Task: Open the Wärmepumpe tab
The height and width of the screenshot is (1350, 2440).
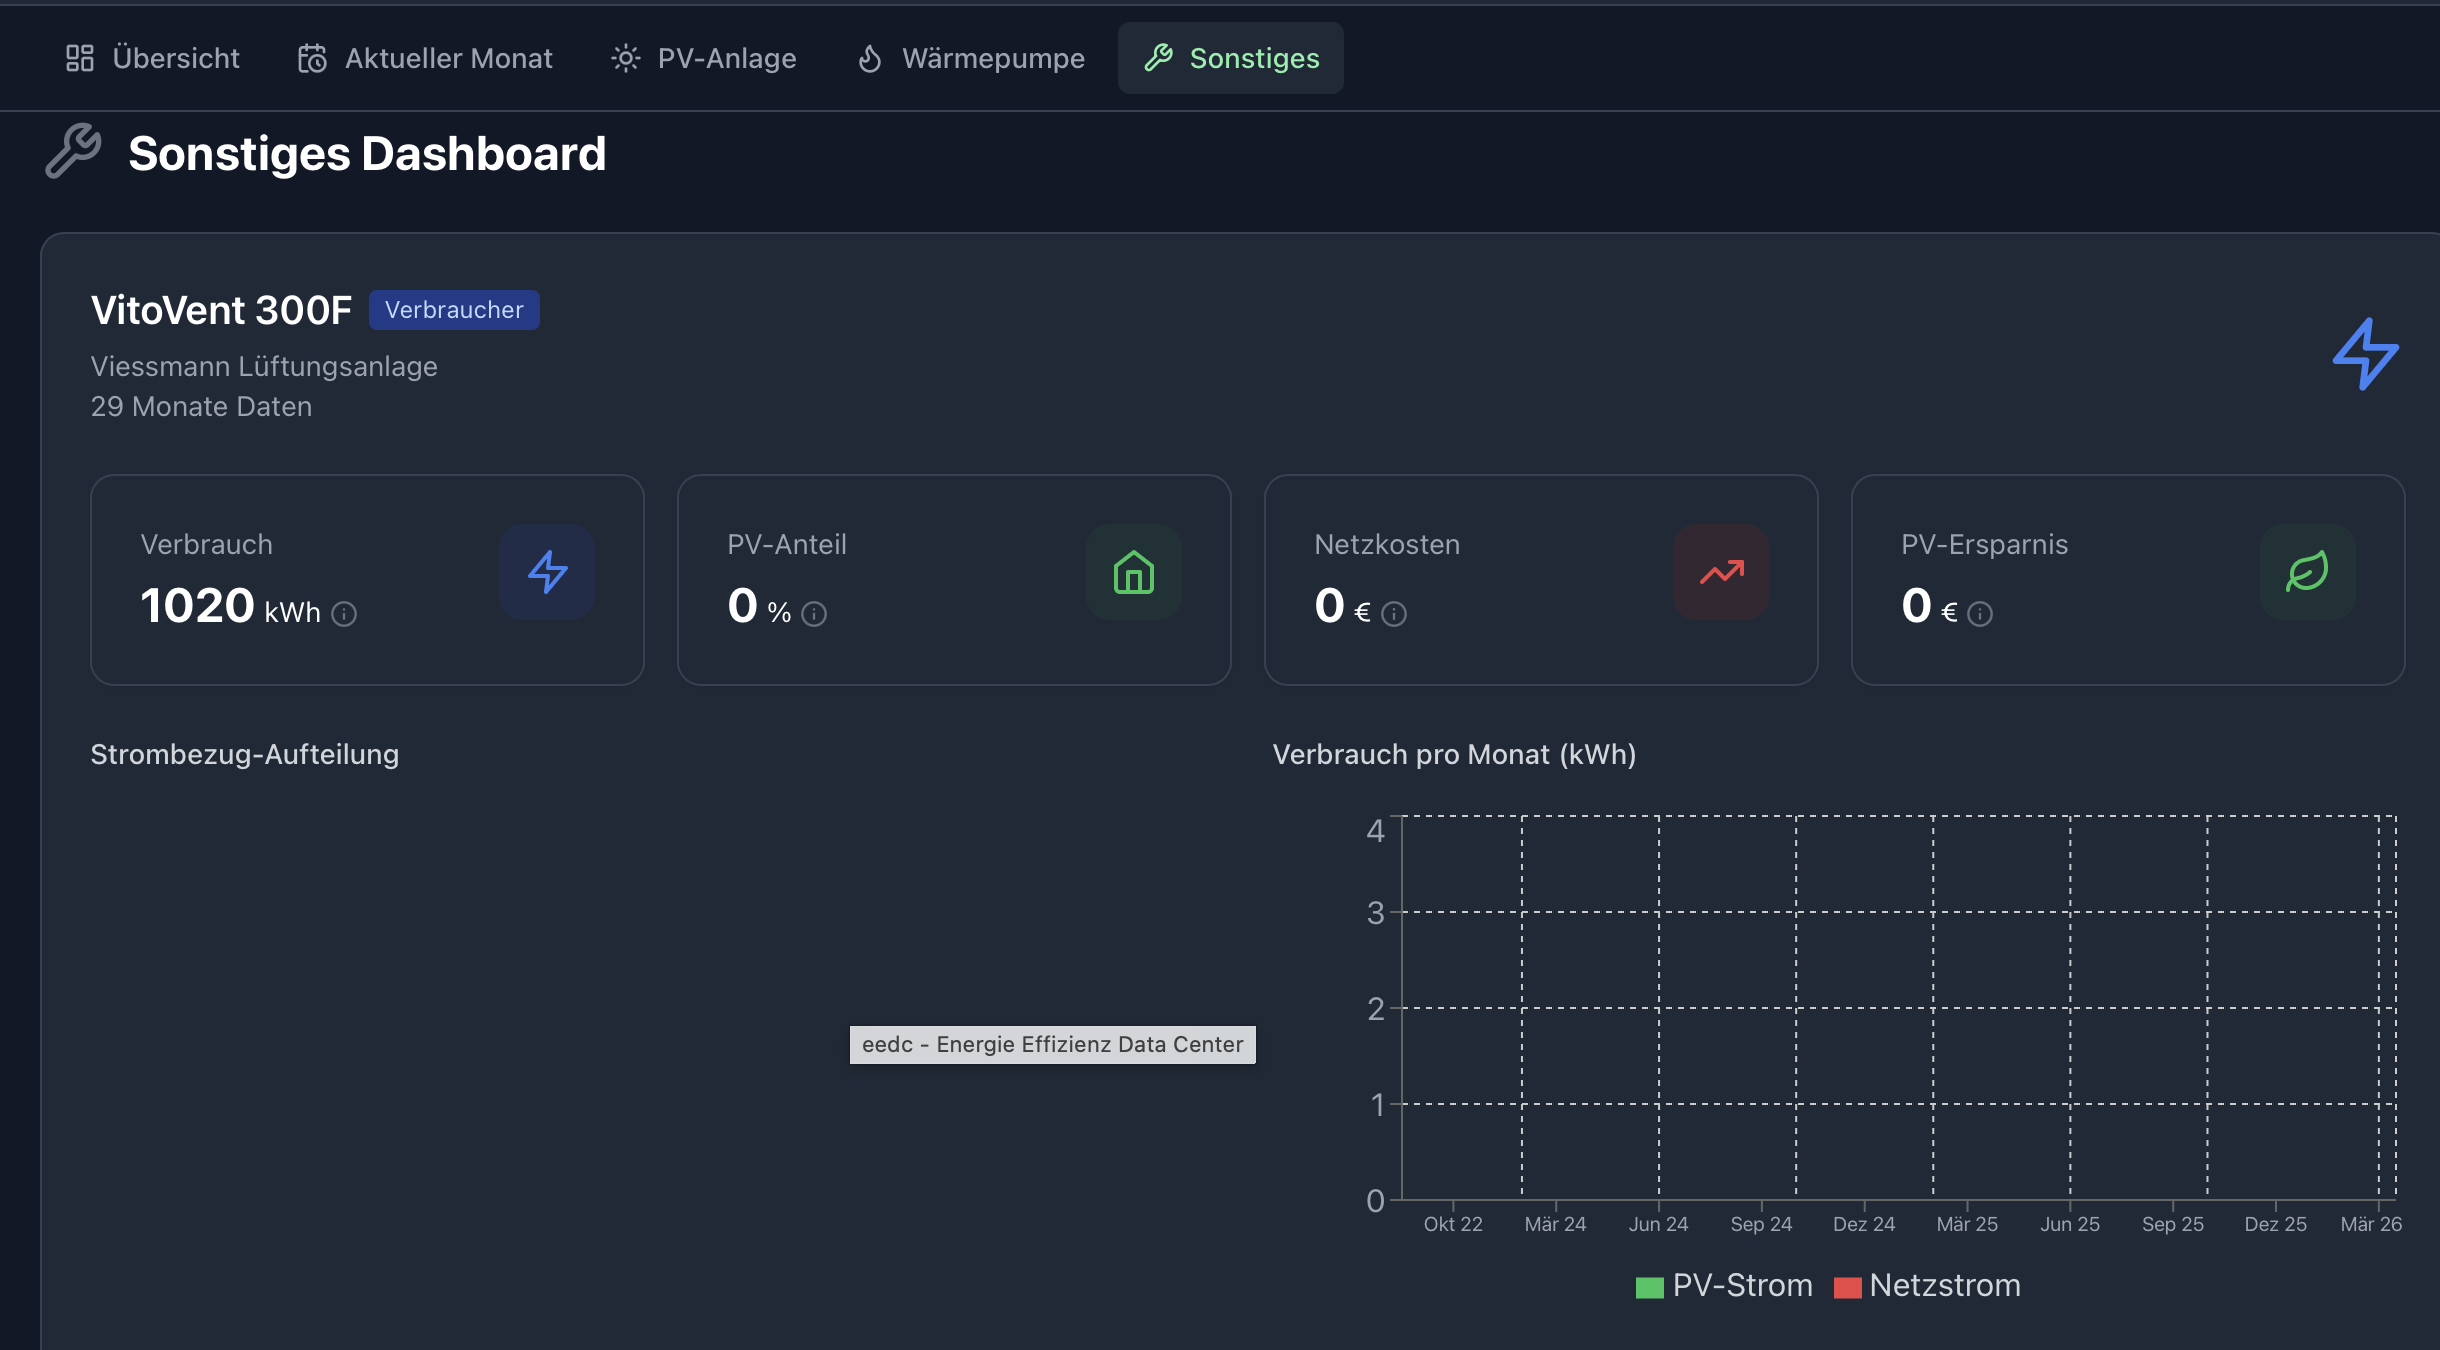Action: [971, 58]
